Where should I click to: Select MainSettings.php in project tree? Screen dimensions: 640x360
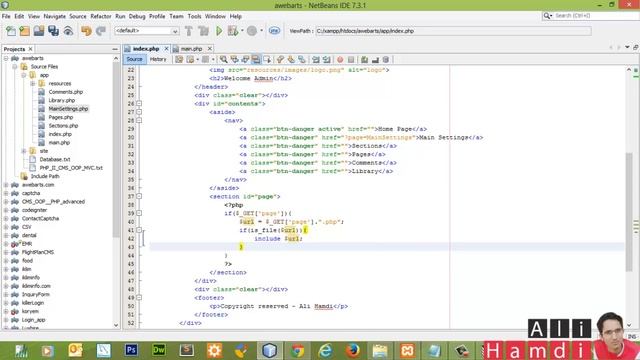(68, 109)
